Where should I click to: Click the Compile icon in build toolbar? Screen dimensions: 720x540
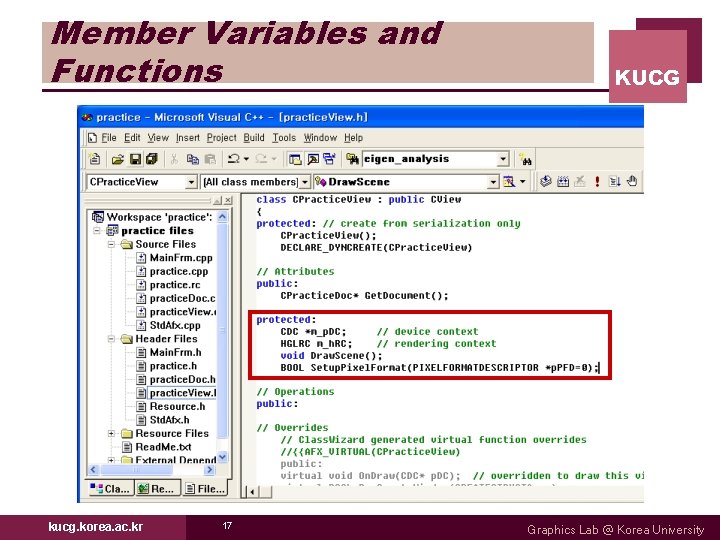(x=545, y=181)
